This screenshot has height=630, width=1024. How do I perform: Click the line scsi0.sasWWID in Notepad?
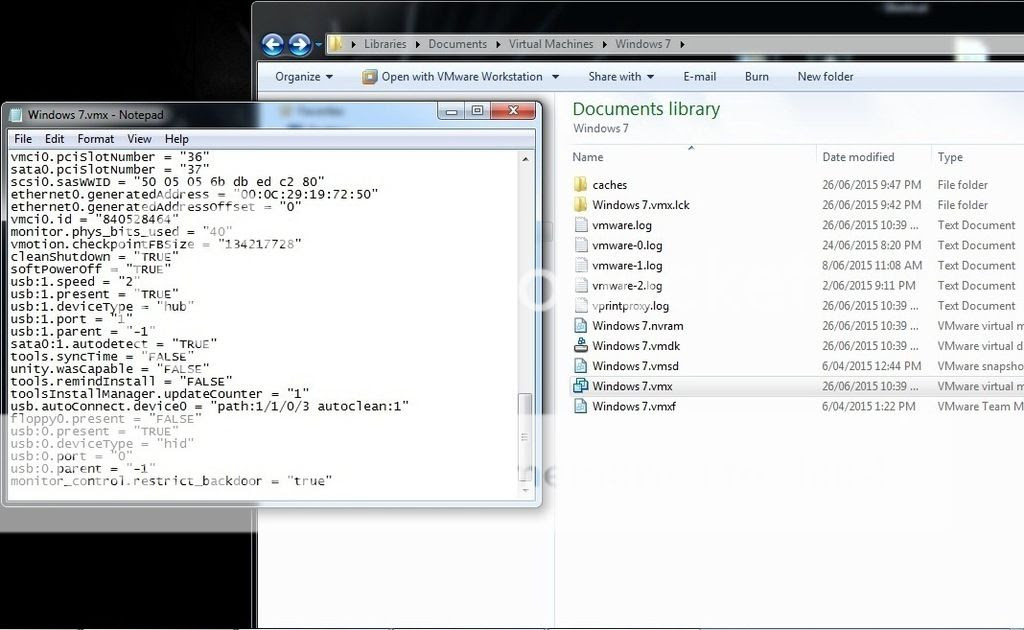click(167, 181)
